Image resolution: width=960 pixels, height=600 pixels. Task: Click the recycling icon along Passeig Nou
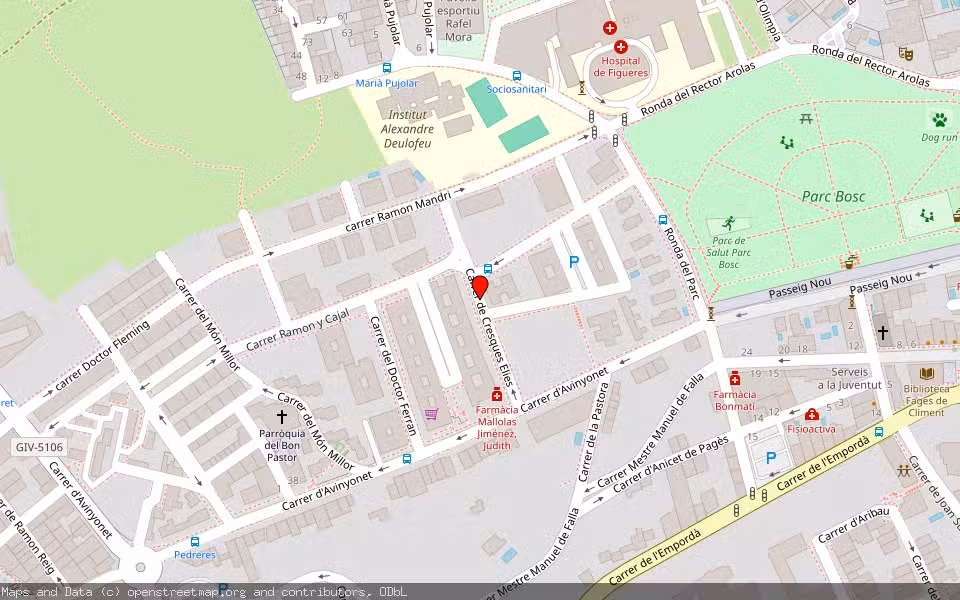(x=849, y=262)
